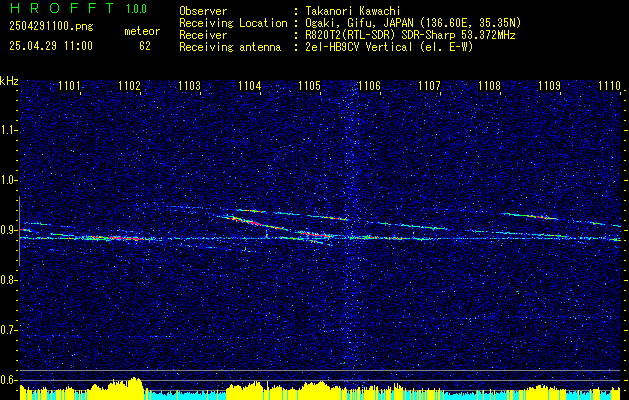Click time marker 1109

[x=550, y=85]
